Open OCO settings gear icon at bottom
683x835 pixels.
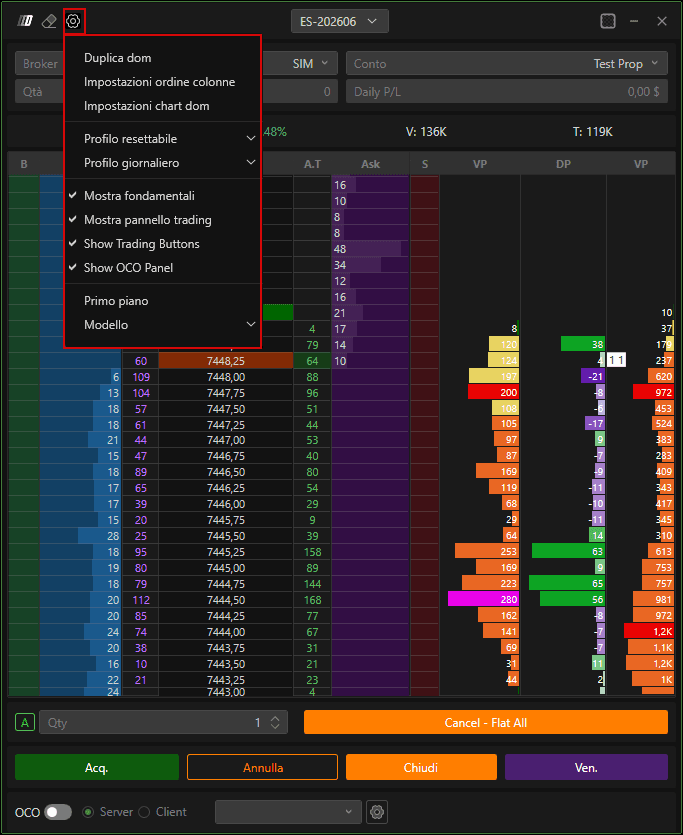[377, 812]
